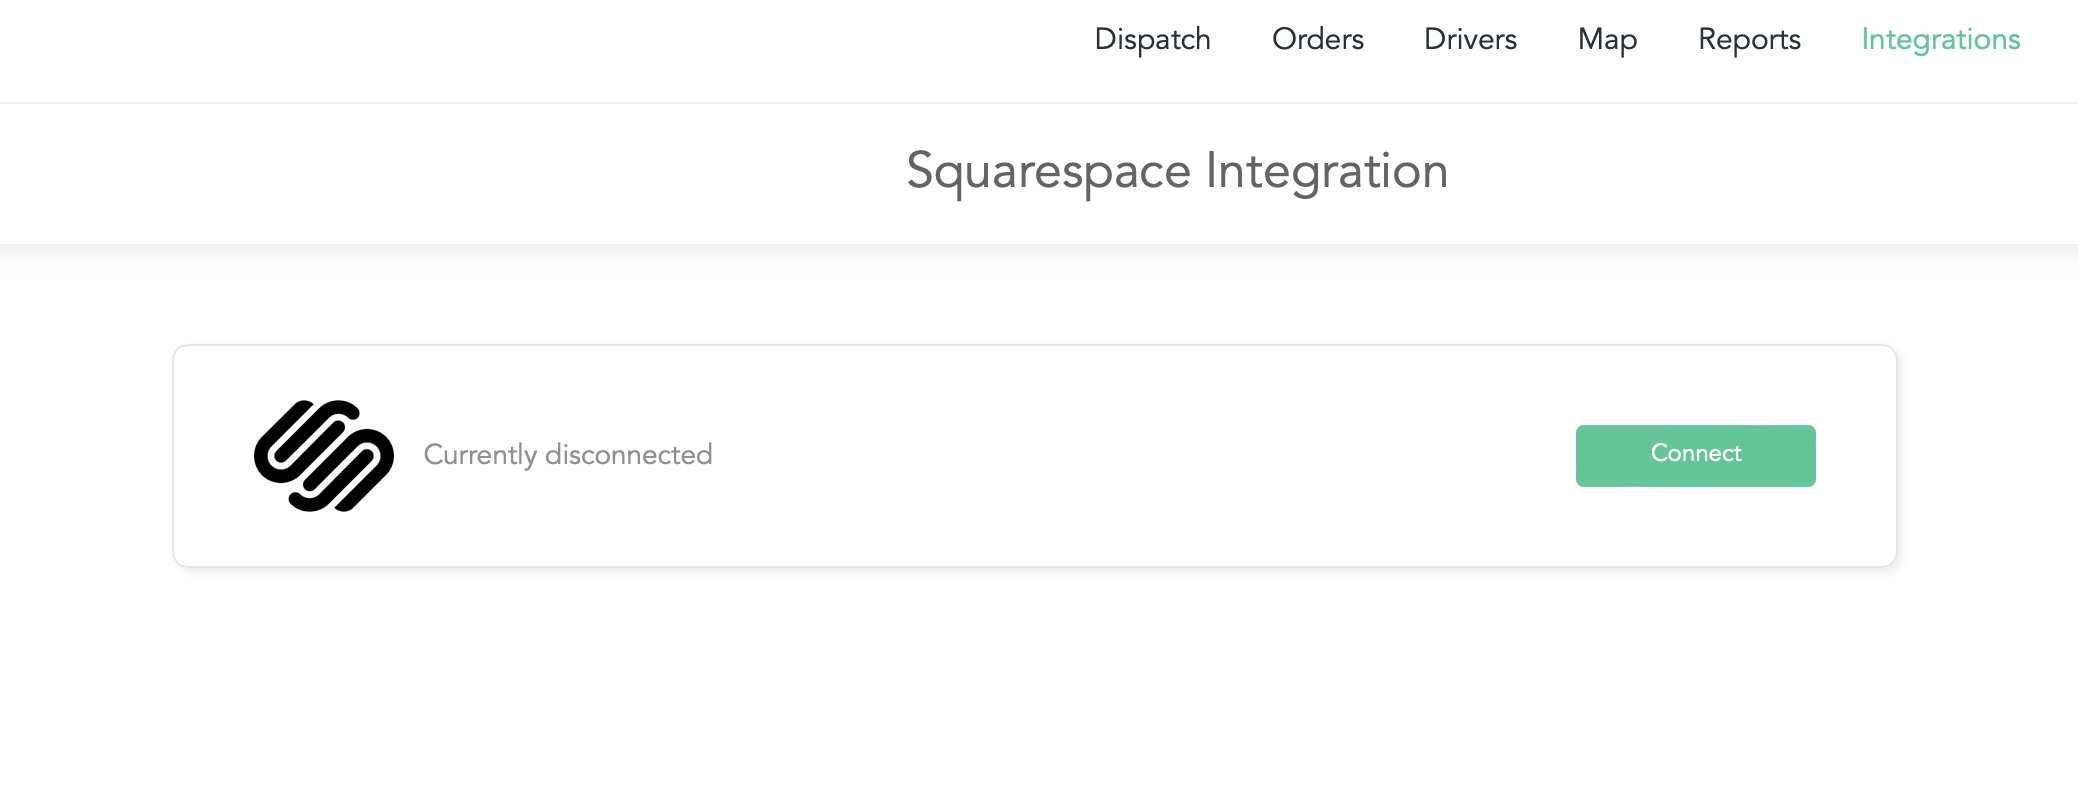Open Orders from the navigation bar

coord(1317,39)
